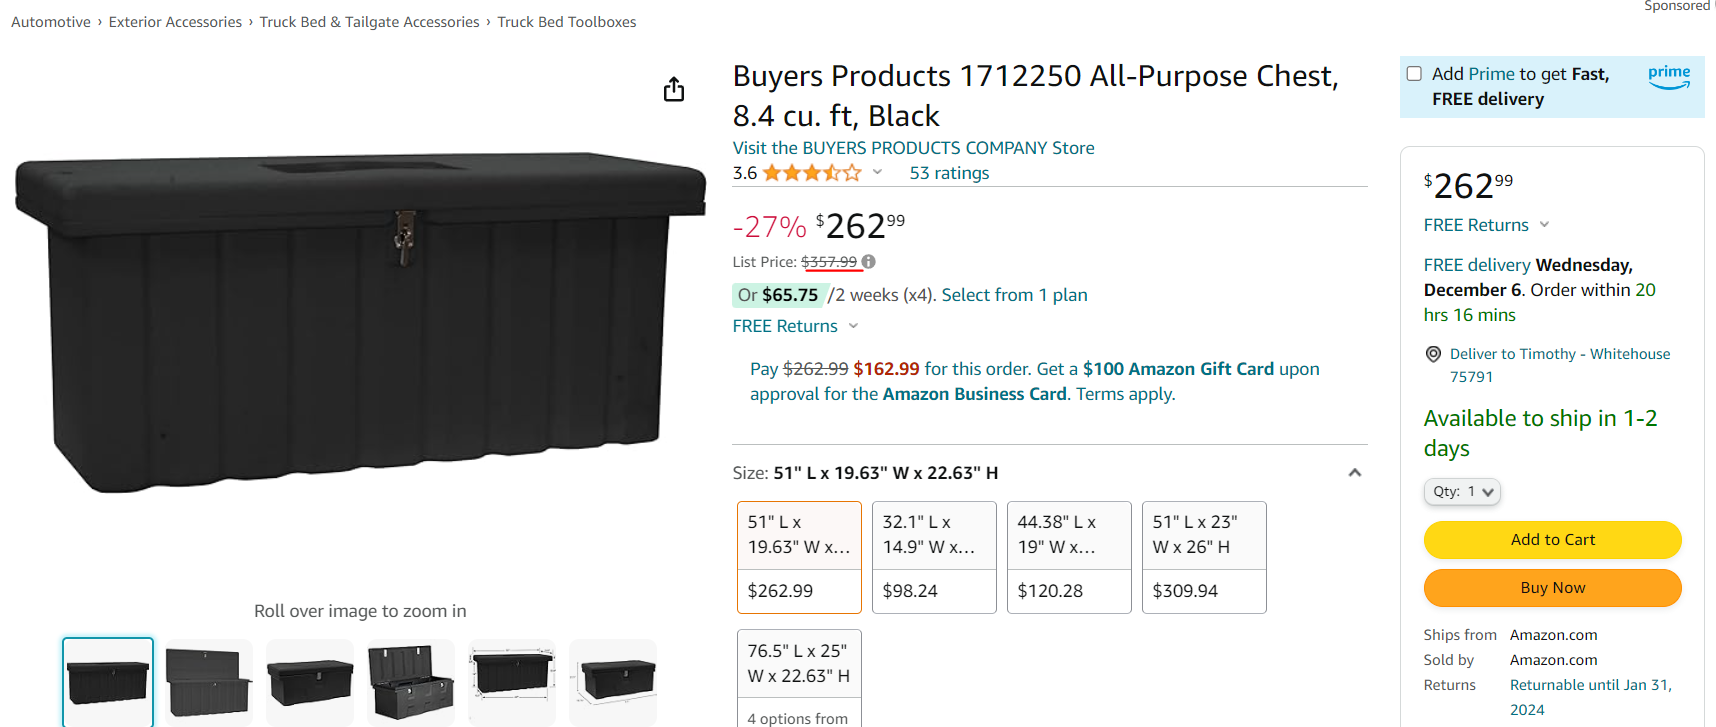Open the Qty quantity dropdown
1716x727 pixels.
tap(1462, 492)
